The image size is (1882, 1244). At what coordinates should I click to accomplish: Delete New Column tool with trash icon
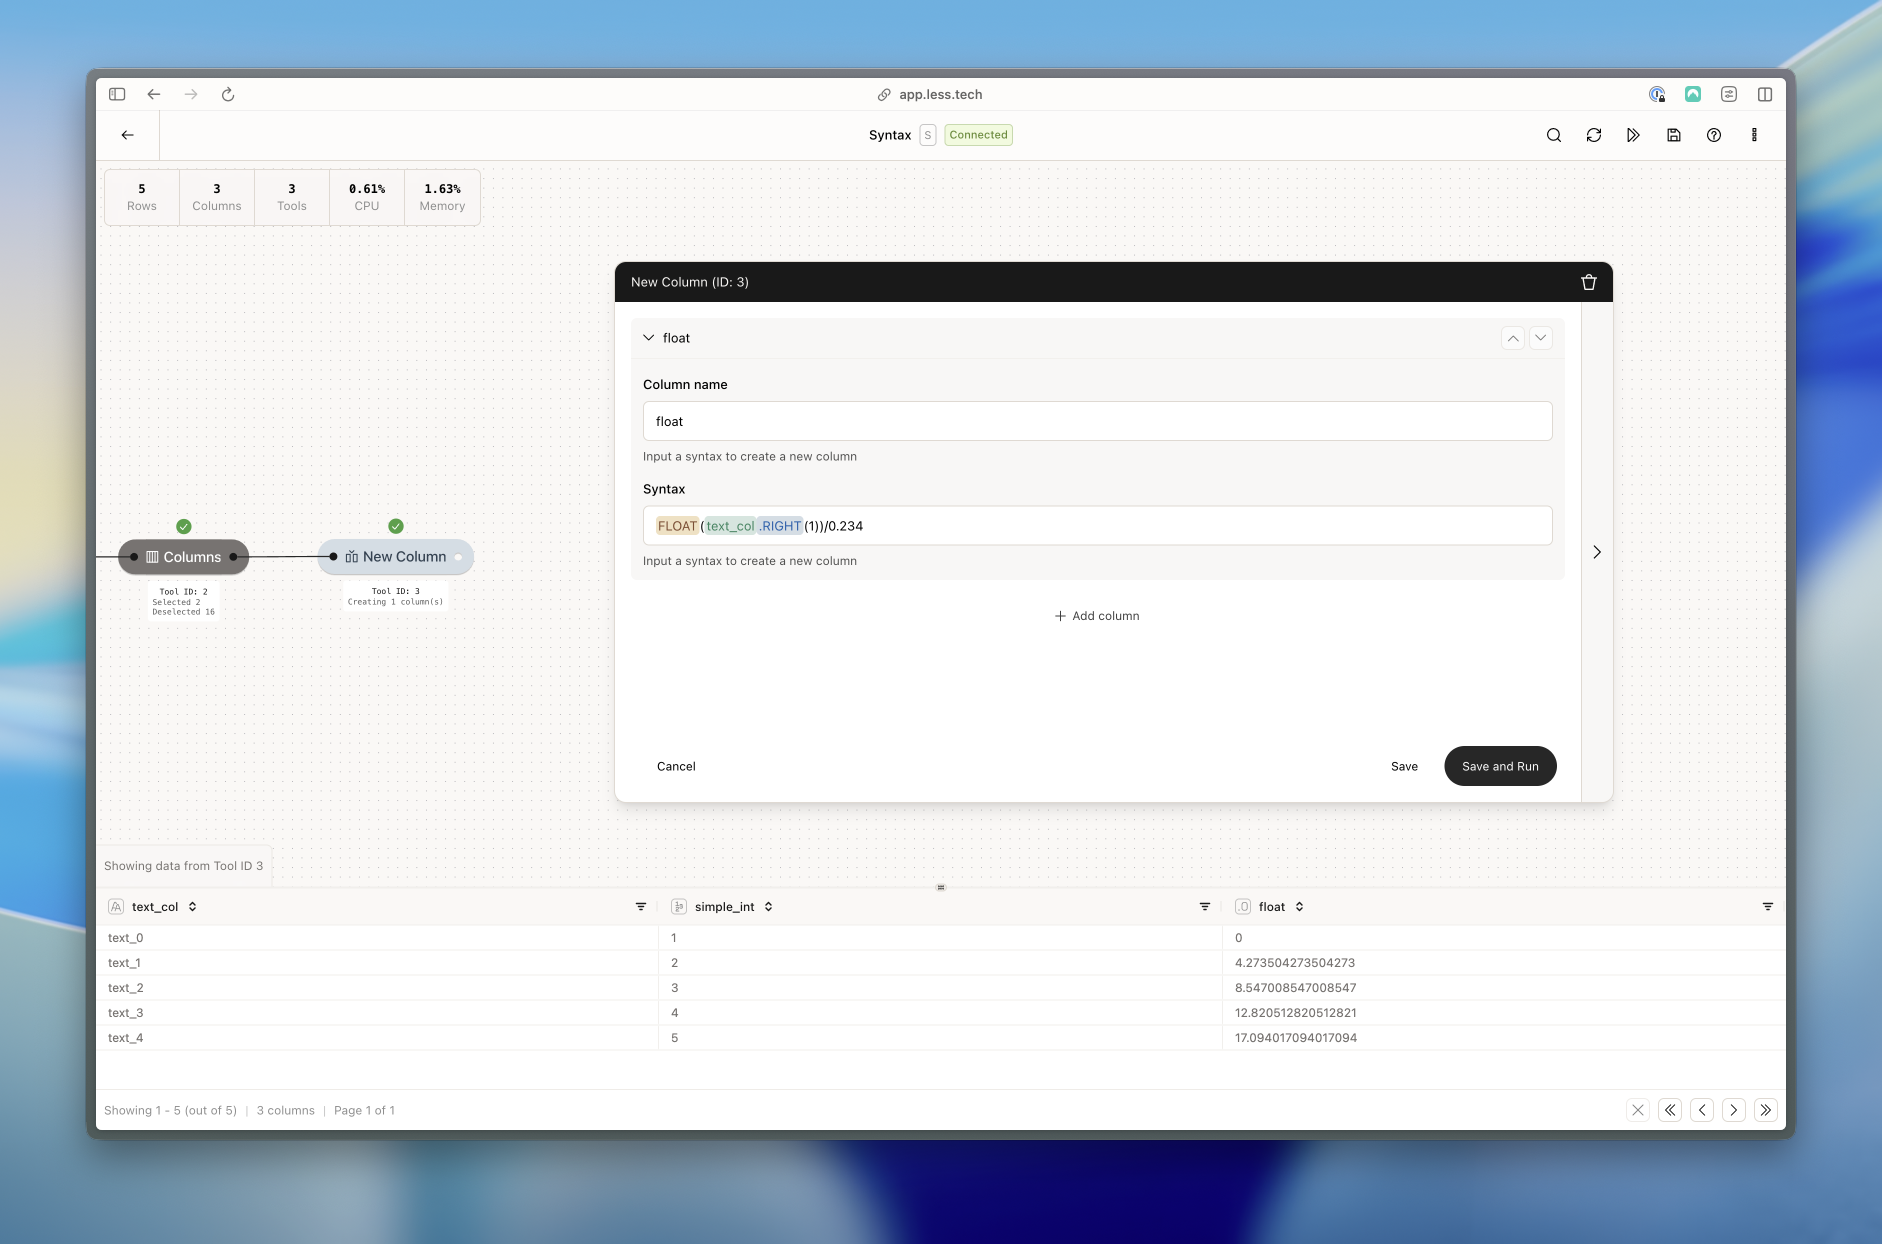point(1589,282)
